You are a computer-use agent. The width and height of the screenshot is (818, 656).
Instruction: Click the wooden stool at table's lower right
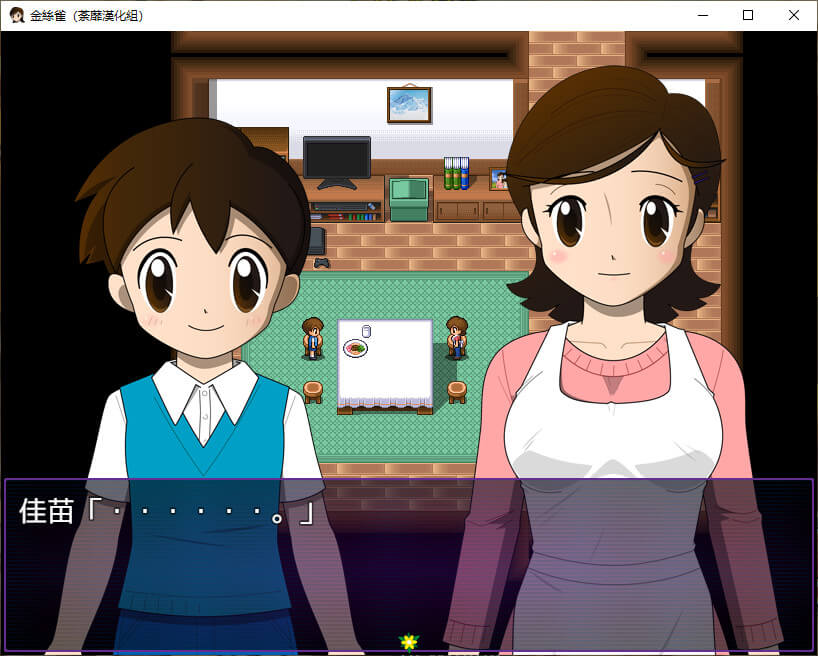tap(457, 391)
